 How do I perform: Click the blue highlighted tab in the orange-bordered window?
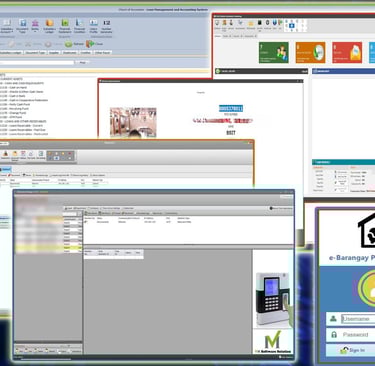pos(6,170)
